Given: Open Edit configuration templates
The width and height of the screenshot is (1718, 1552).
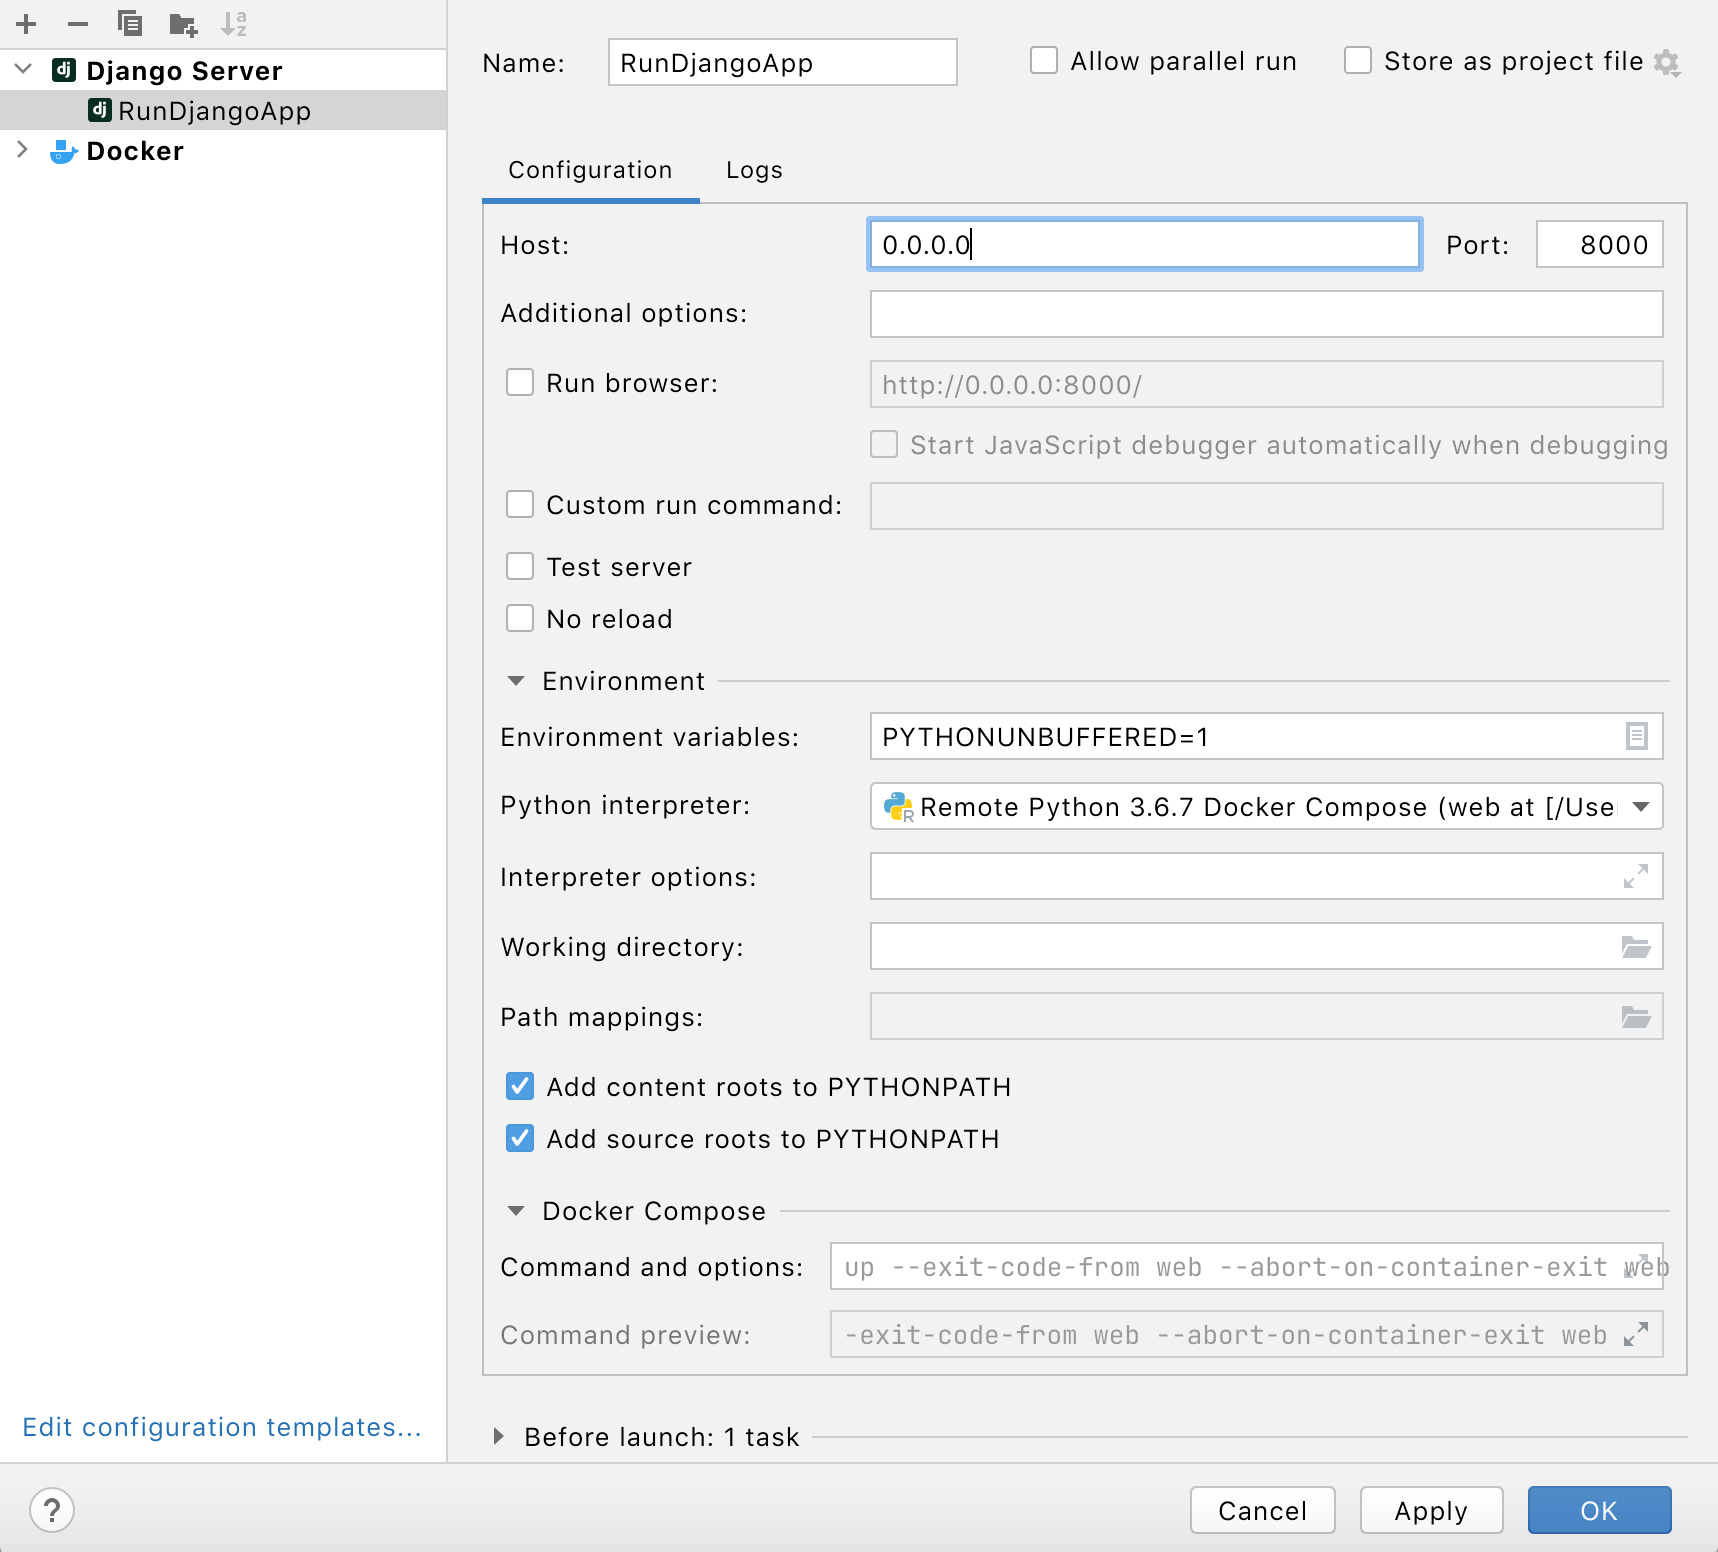Looking at the screenshot, I should coord(222,1427).
